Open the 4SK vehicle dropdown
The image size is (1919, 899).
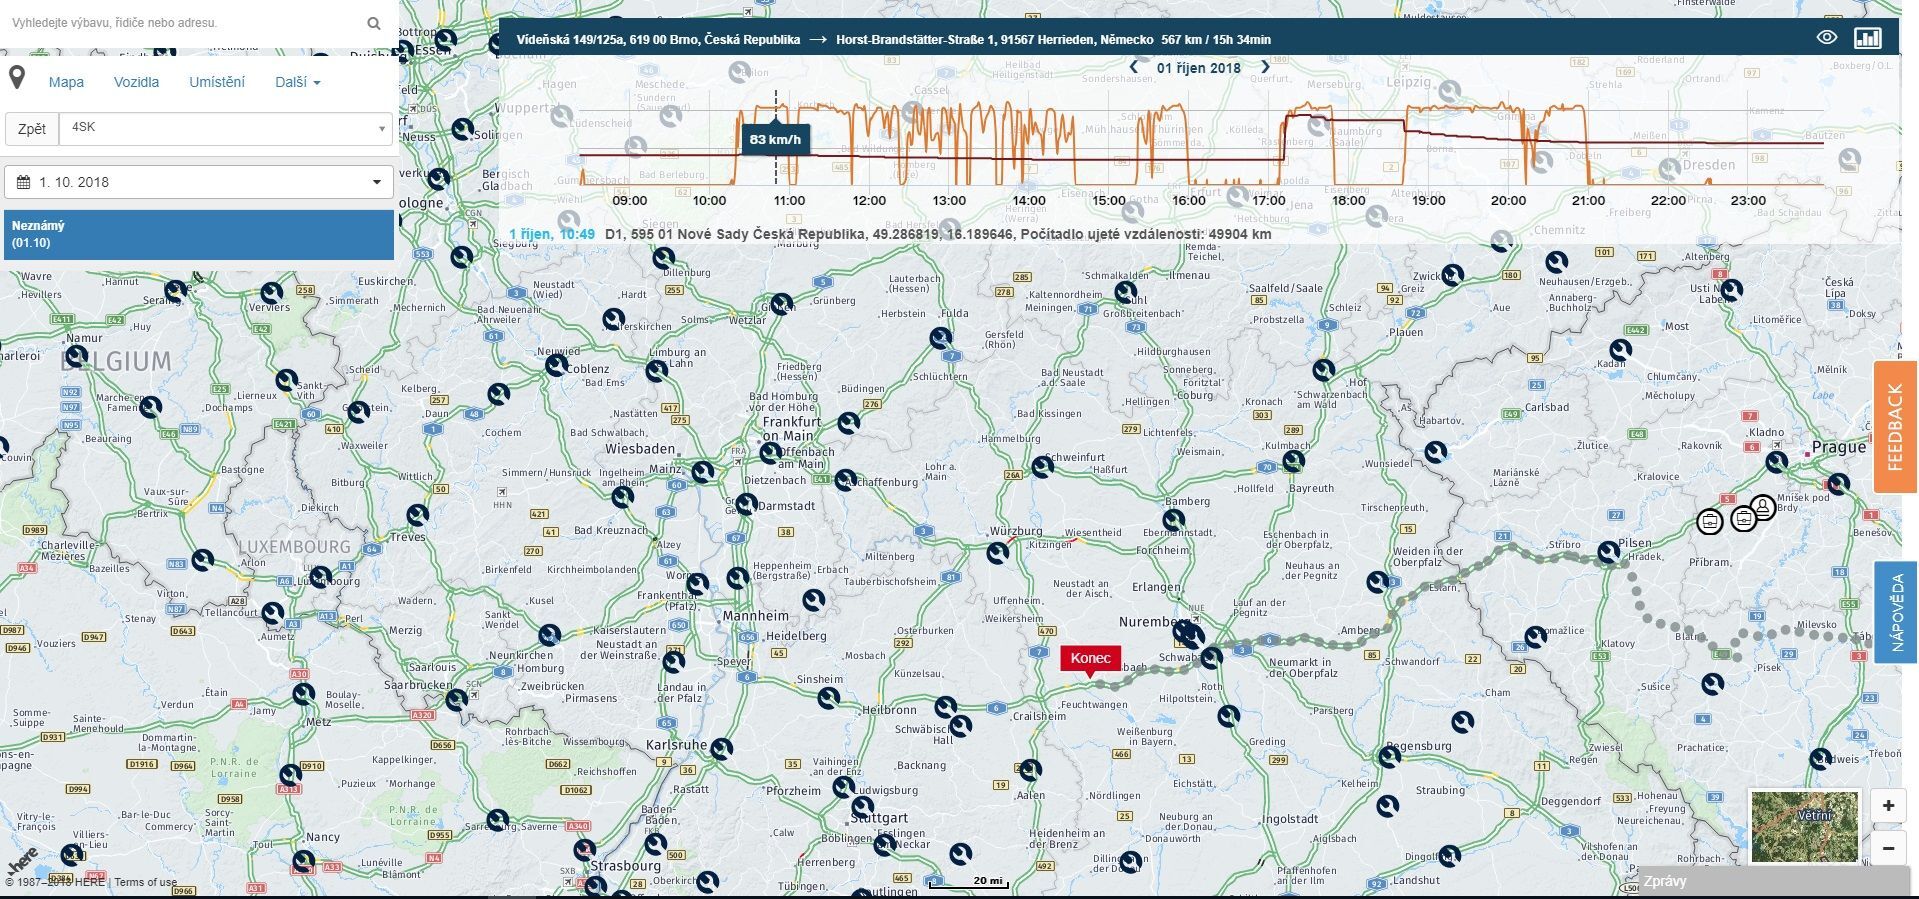pyautogui.click(x=226, y=128)
